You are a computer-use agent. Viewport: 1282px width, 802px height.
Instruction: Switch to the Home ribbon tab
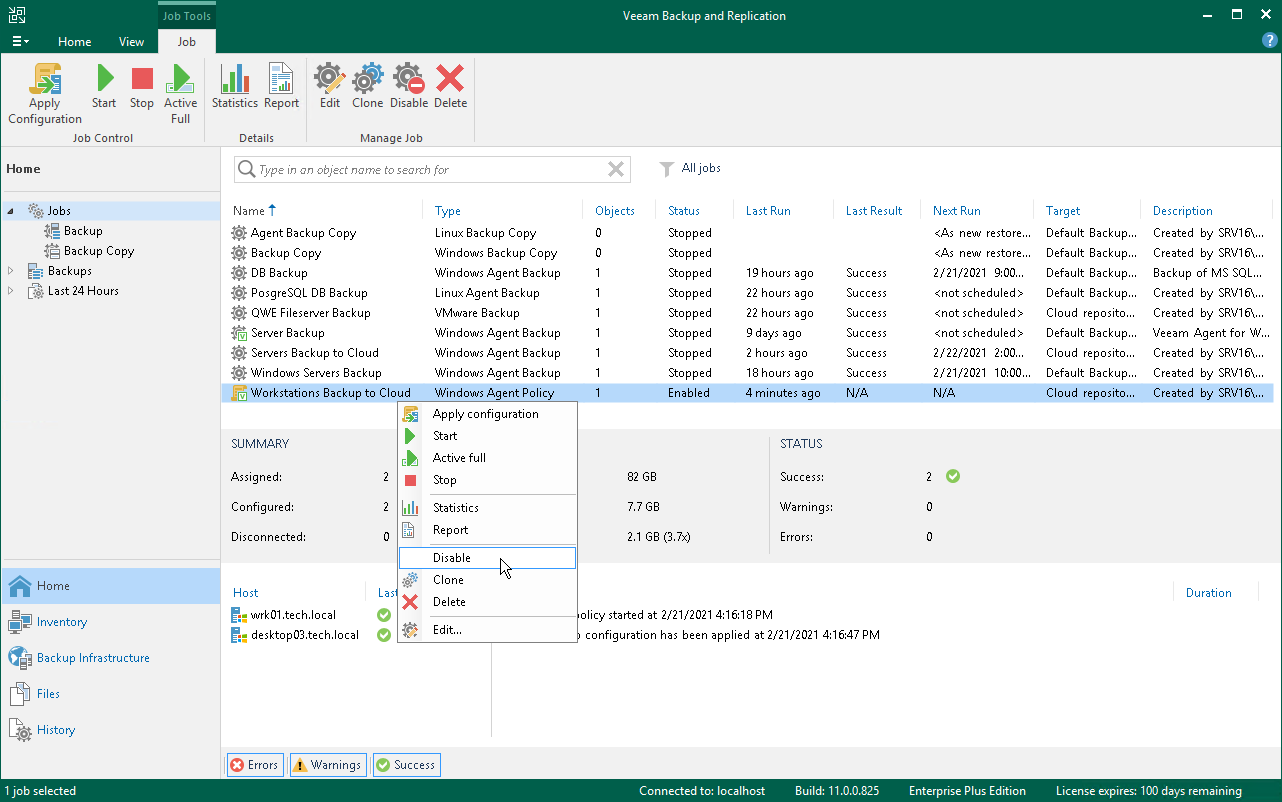coord(75,42)
